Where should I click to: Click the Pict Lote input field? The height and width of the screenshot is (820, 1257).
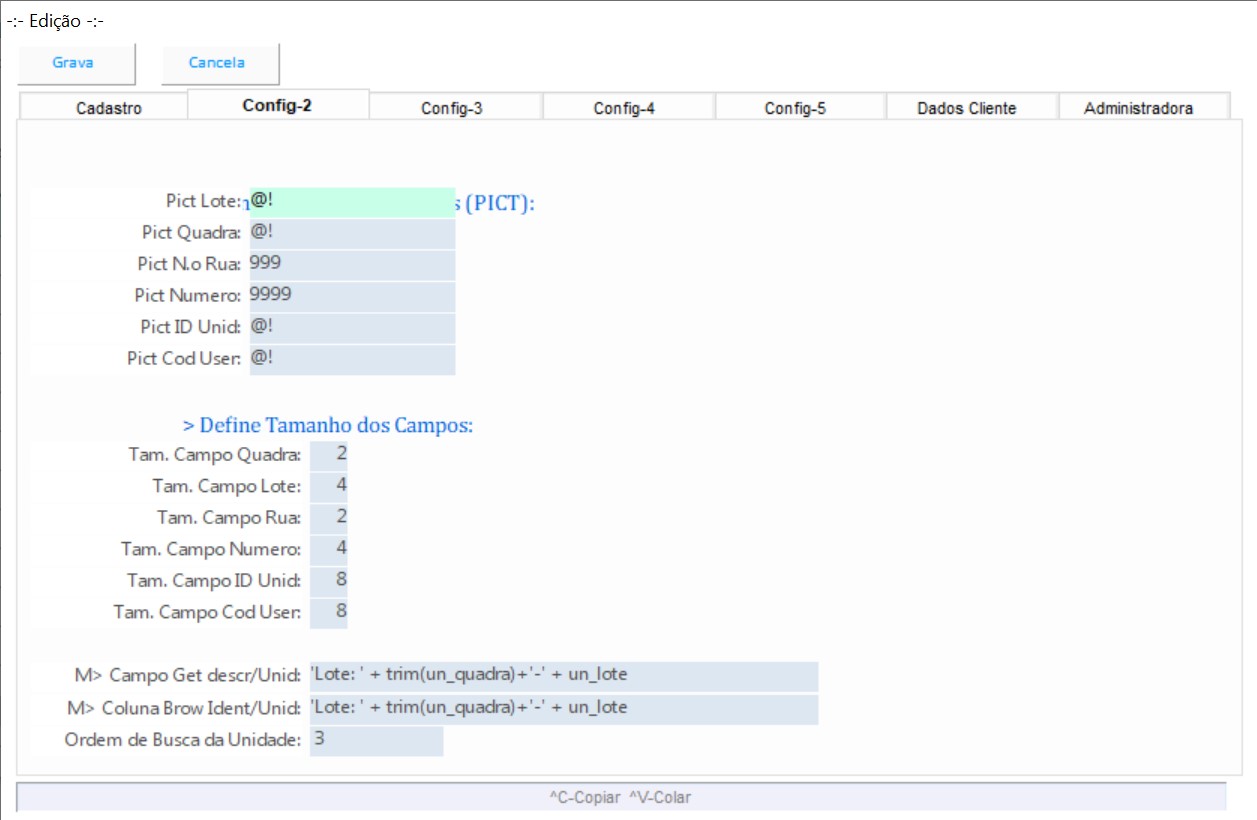pyautogui.click(x=351, y=201)
